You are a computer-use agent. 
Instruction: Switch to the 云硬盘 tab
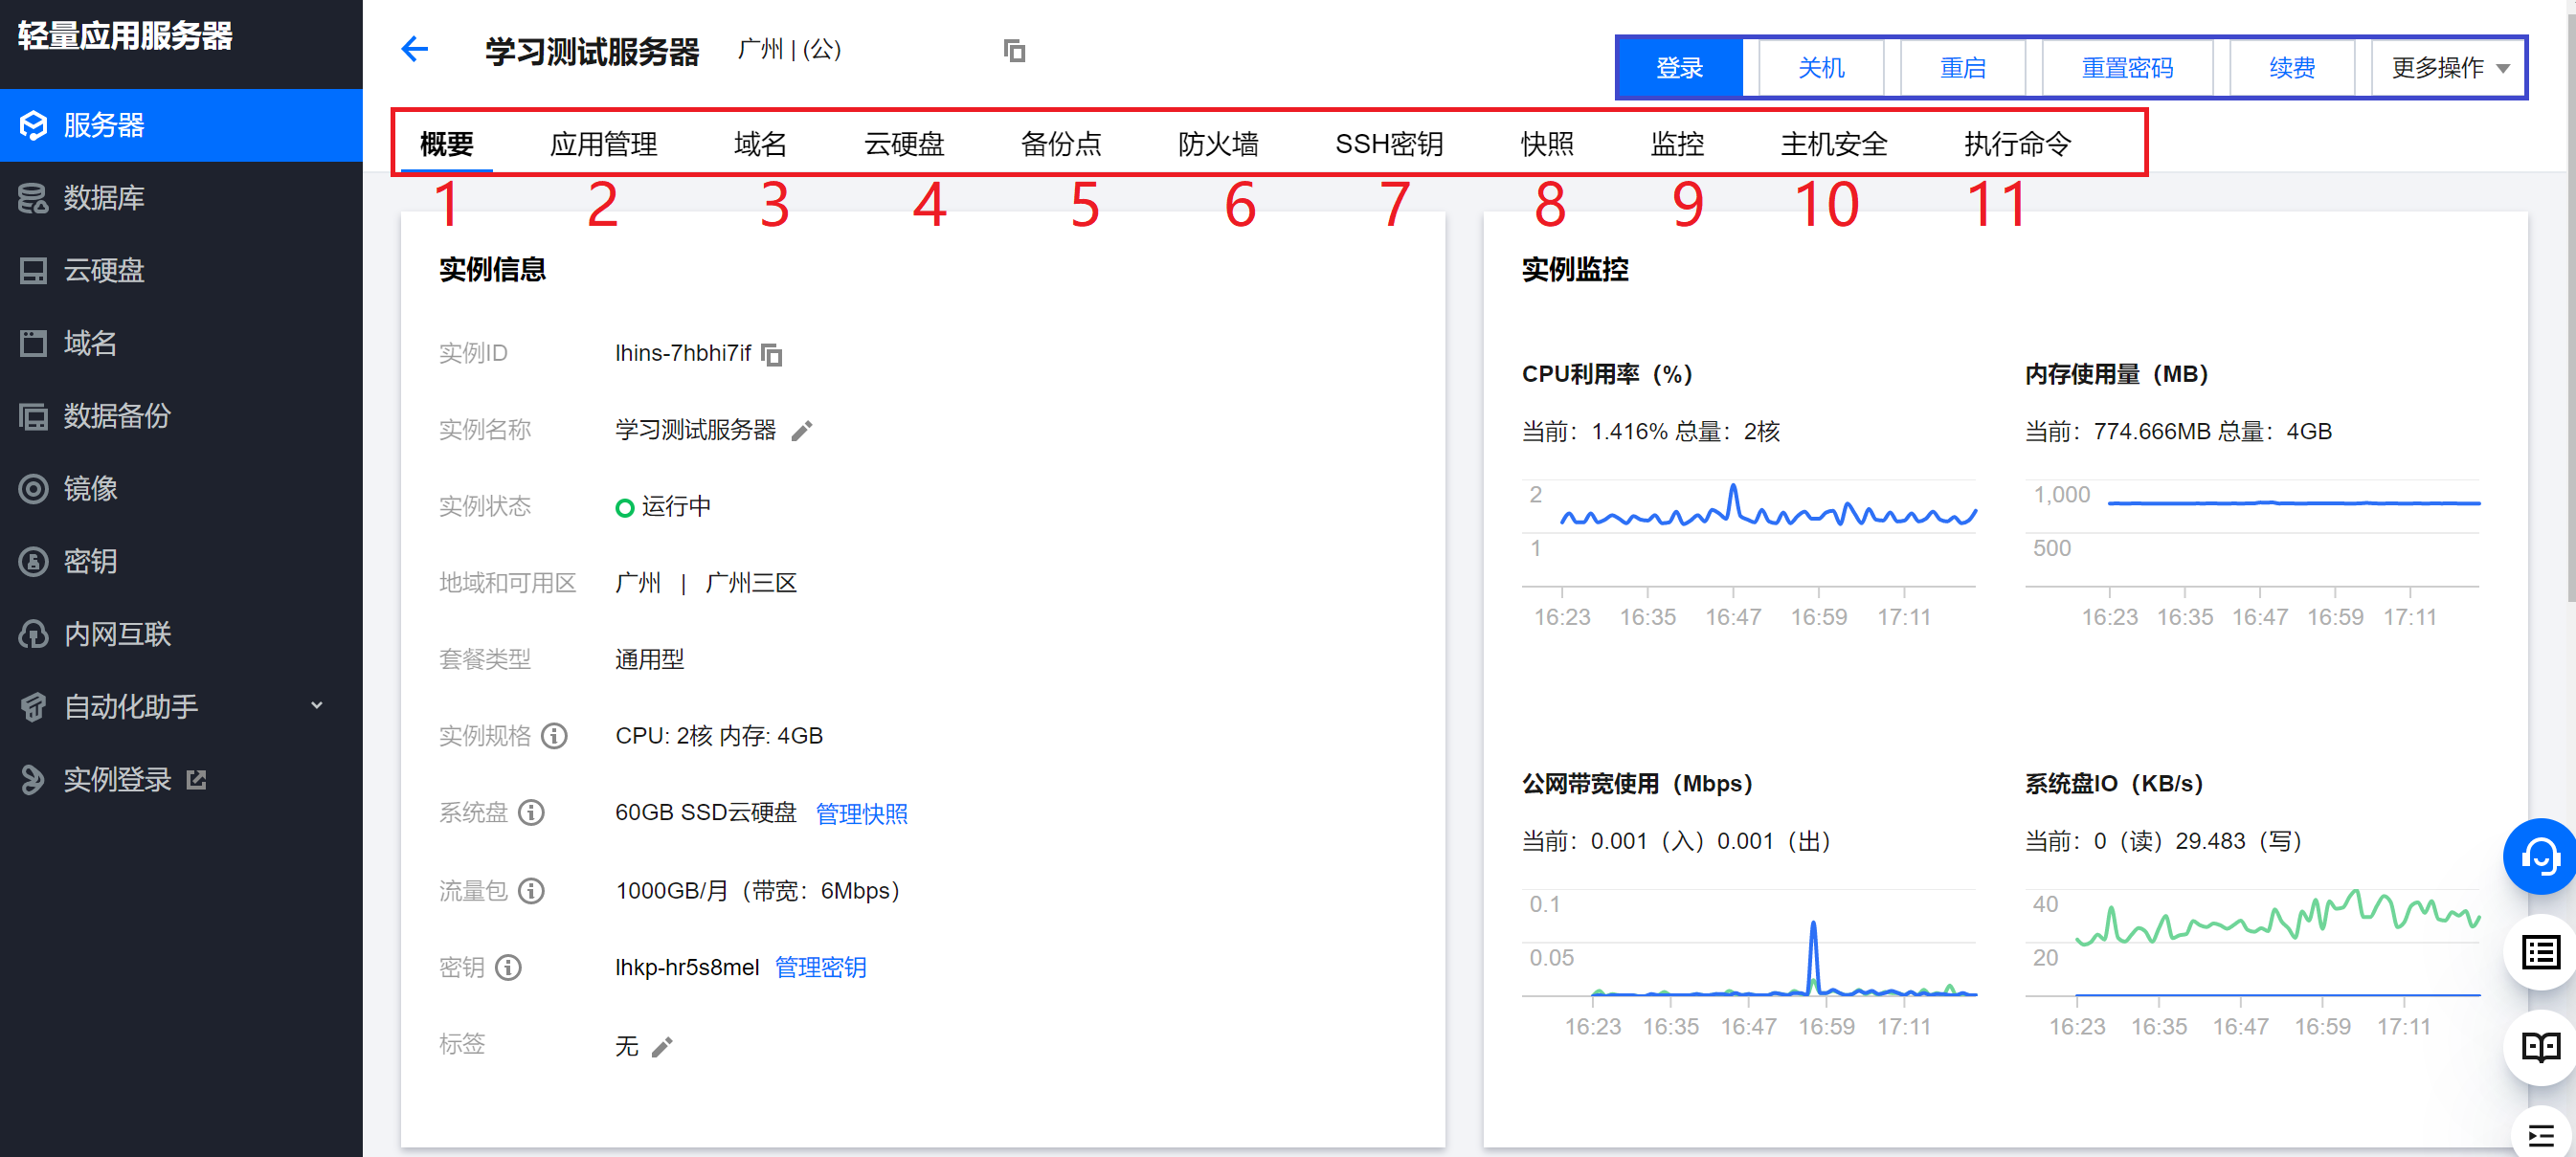tap(904, 144)
